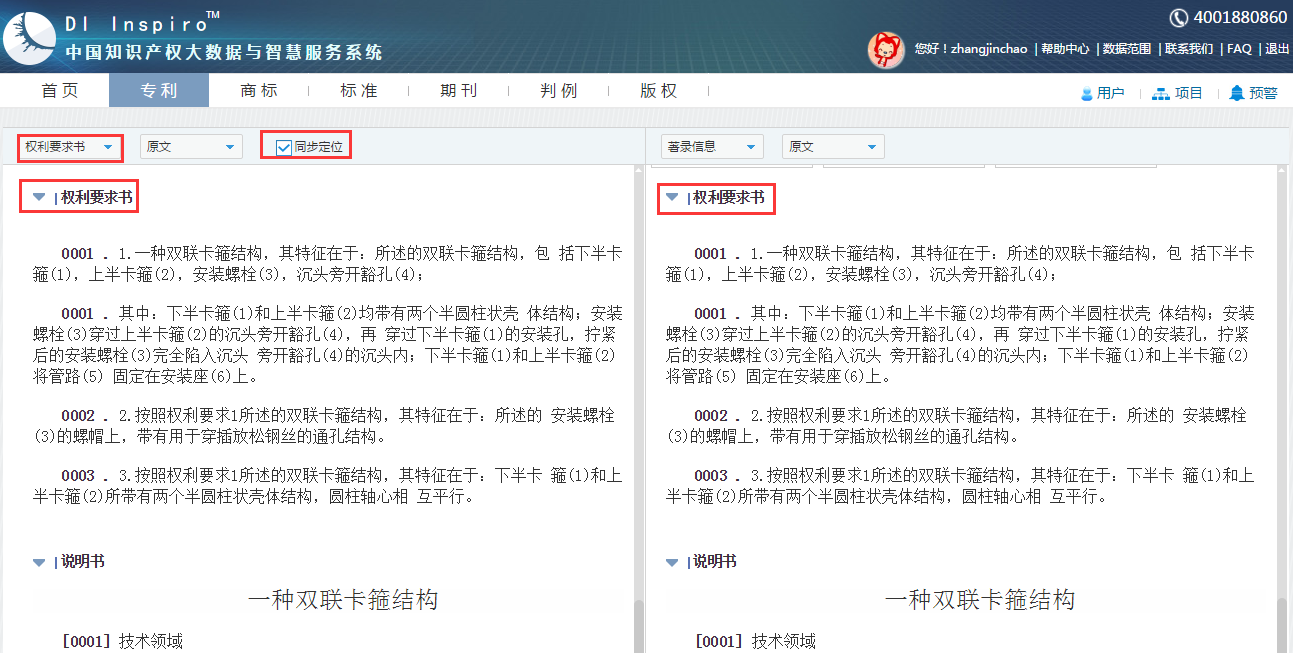1293x653 pixels.
Task: Open the left 原文 language dropdown
Action: (x=191, y=147)
